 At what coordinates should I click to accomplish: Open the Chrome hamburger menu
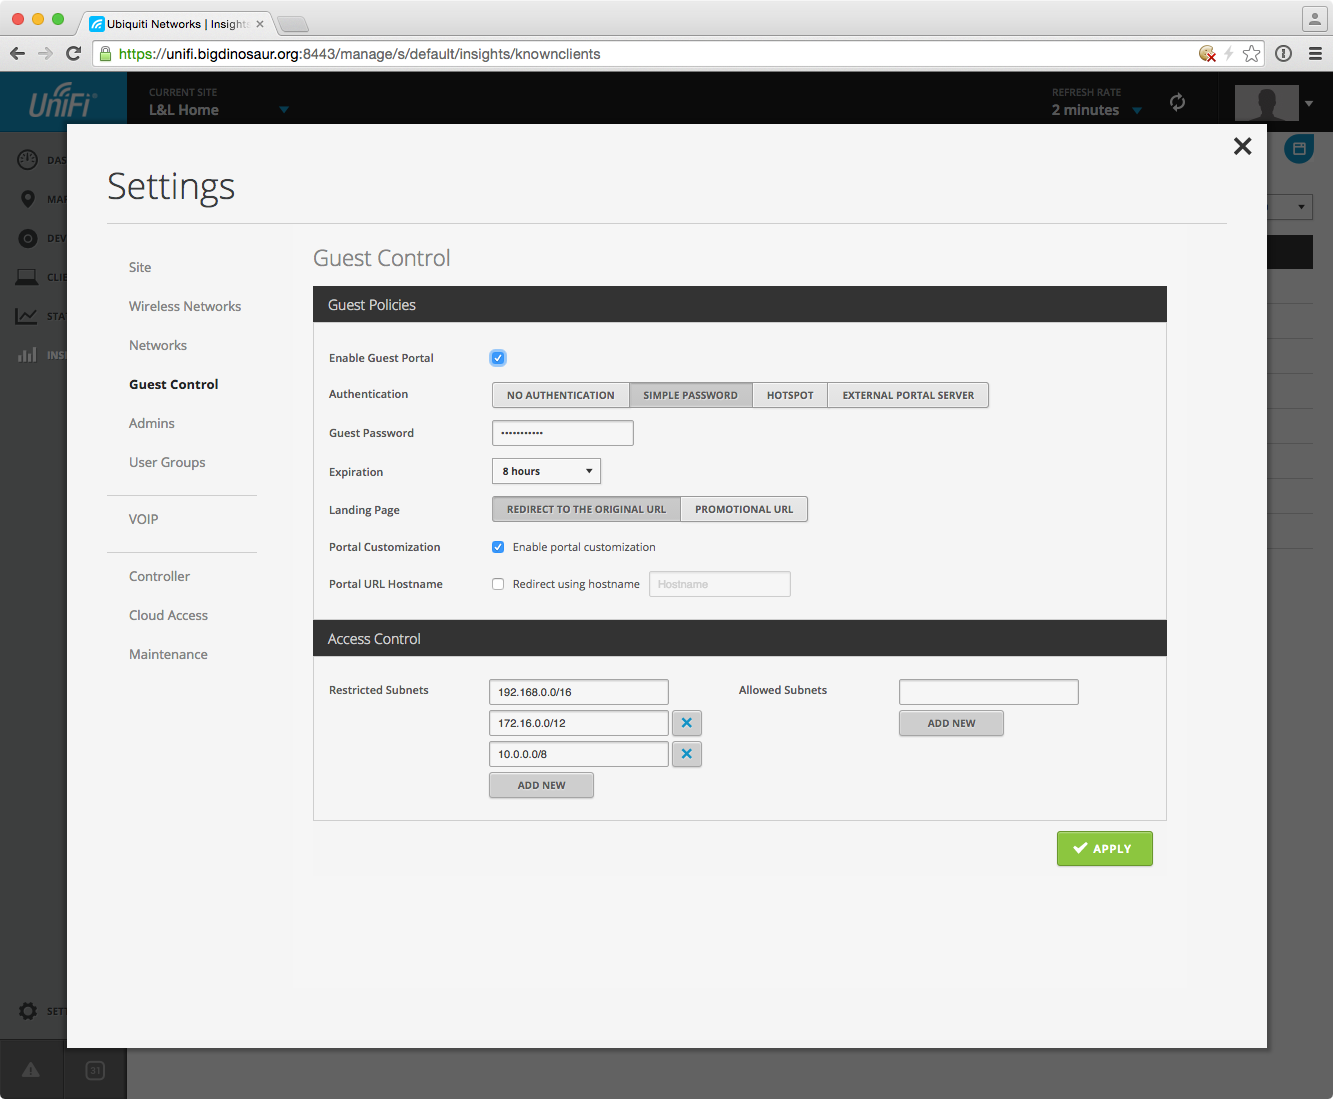(1315, 54)
